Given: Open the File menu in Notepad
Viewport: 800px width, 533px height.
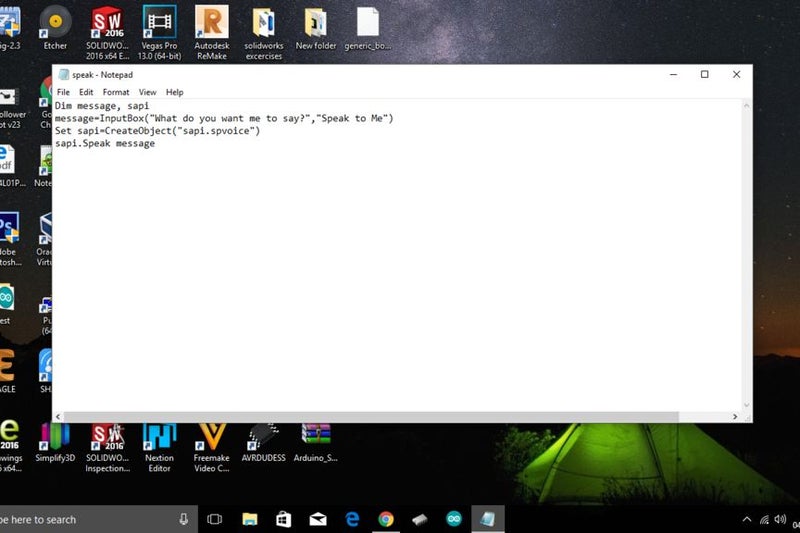Looking at the screenshot, I should [63, 92].
